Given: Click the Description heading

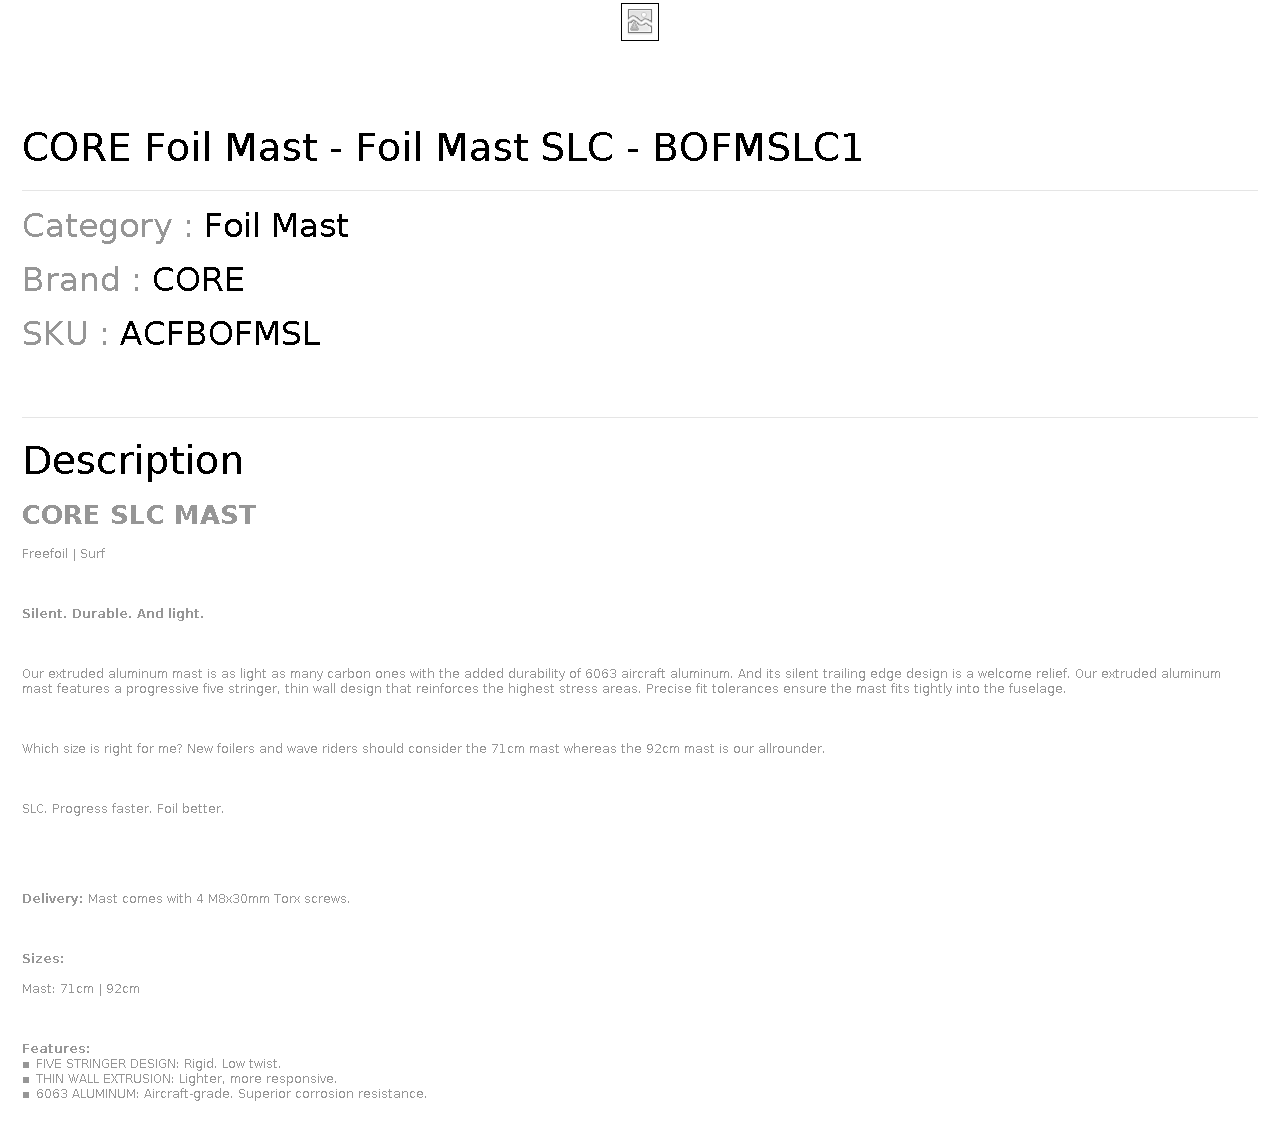Looking at the screenshot, I should coord(133,461).
